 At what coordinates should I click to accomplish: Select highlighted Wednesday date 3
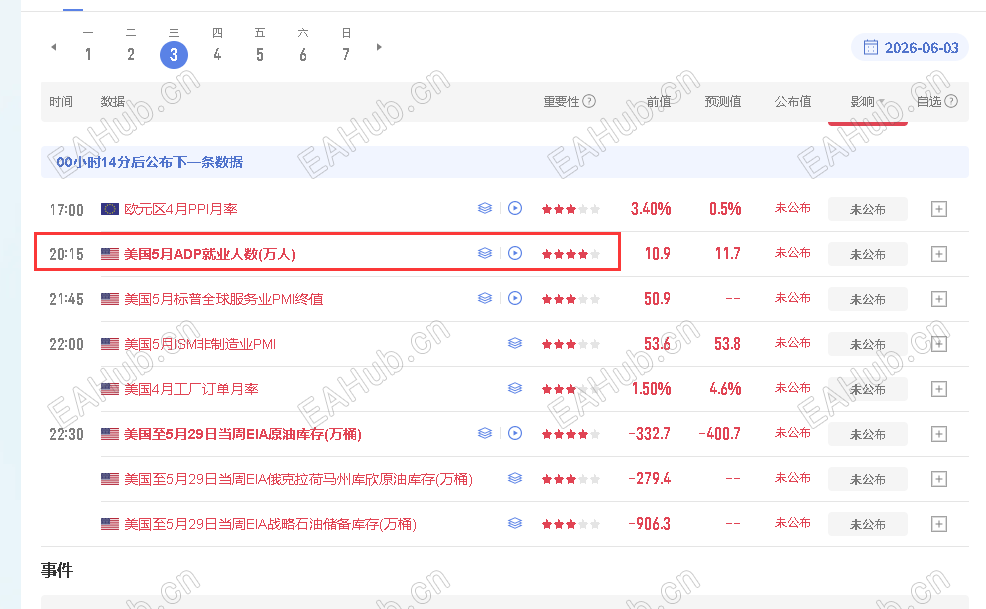coord(174,55)
